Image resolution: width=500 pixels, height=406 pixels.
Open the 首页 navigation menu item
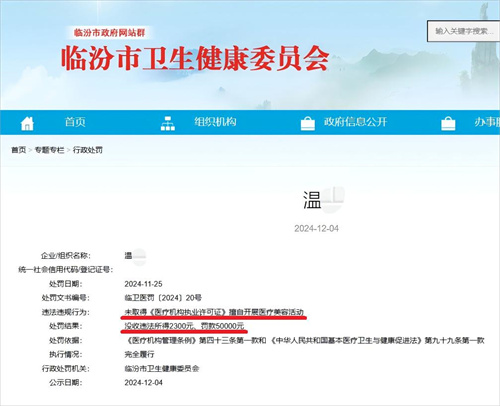point(75,122)
